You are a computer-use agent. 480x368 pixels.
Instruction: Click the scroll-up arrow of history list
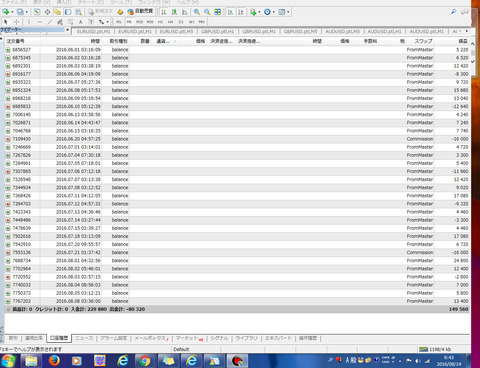tap(472, 44)
